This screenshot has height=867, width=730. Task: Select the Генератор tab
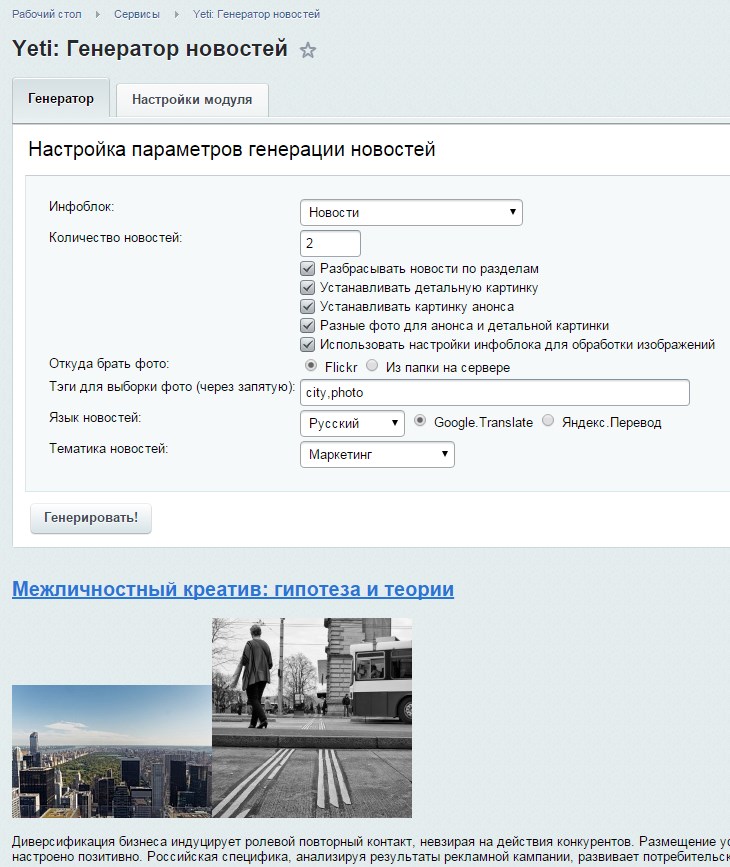point(61,99)
